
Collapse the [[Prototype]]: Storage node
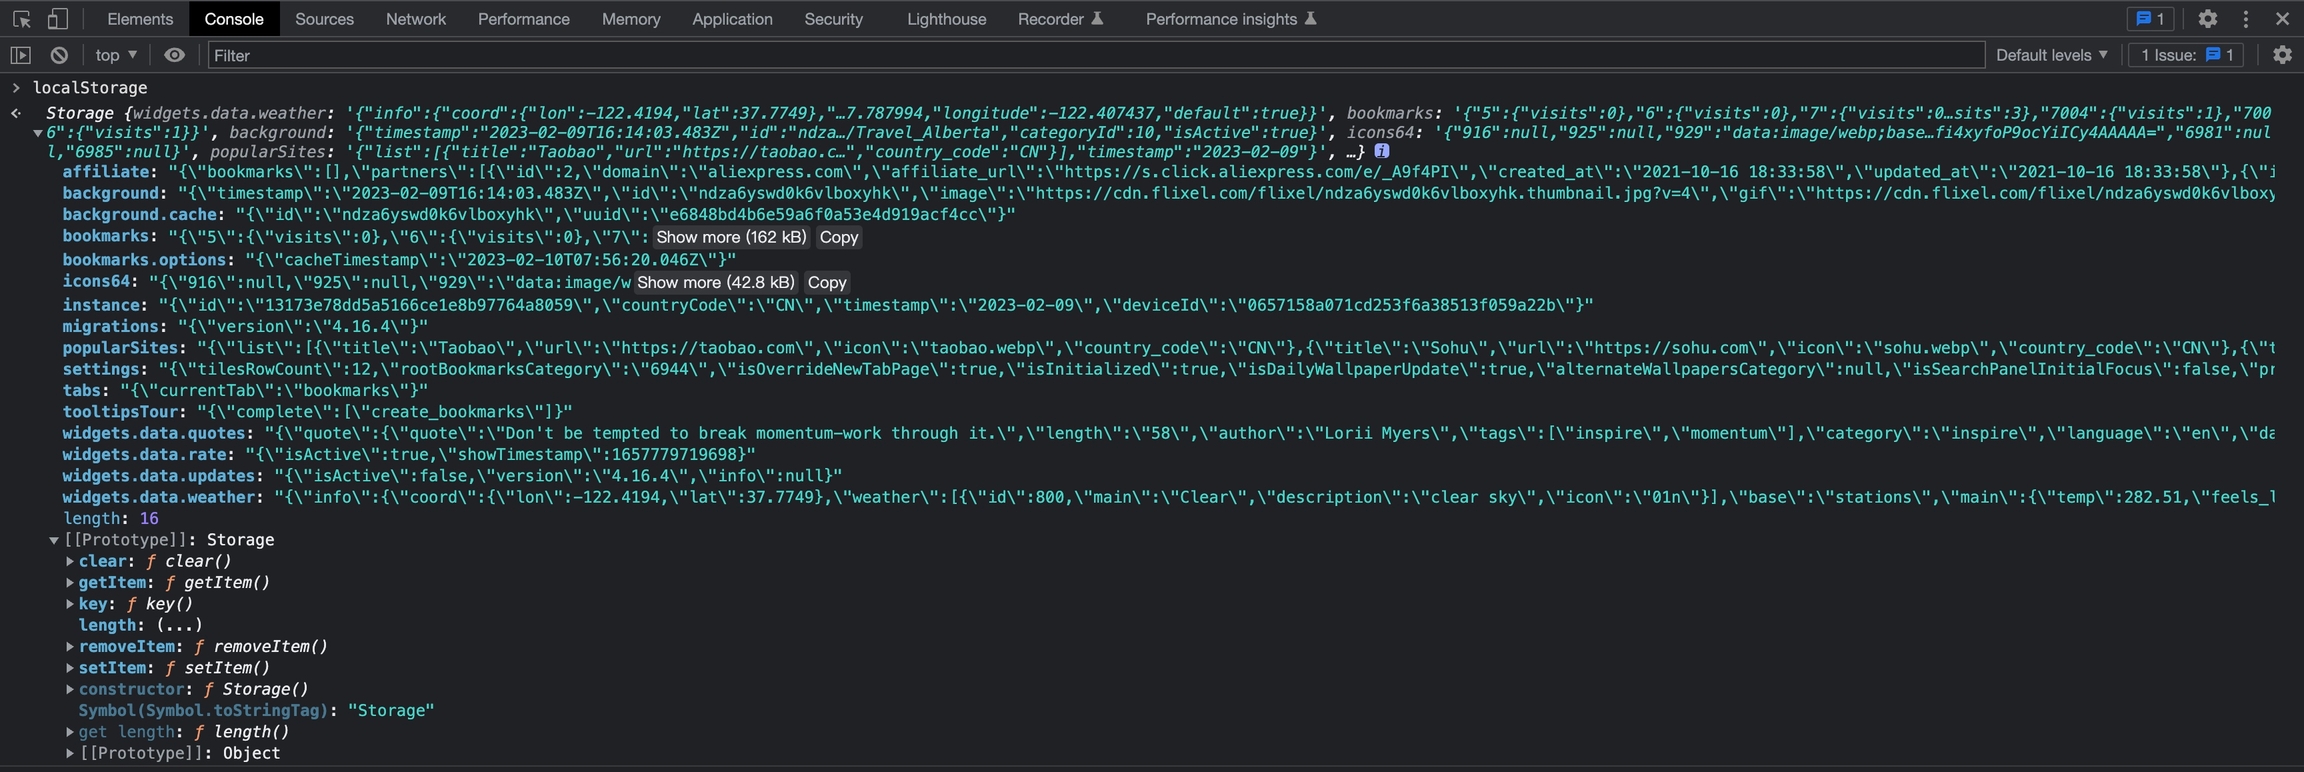coord(54,540)
